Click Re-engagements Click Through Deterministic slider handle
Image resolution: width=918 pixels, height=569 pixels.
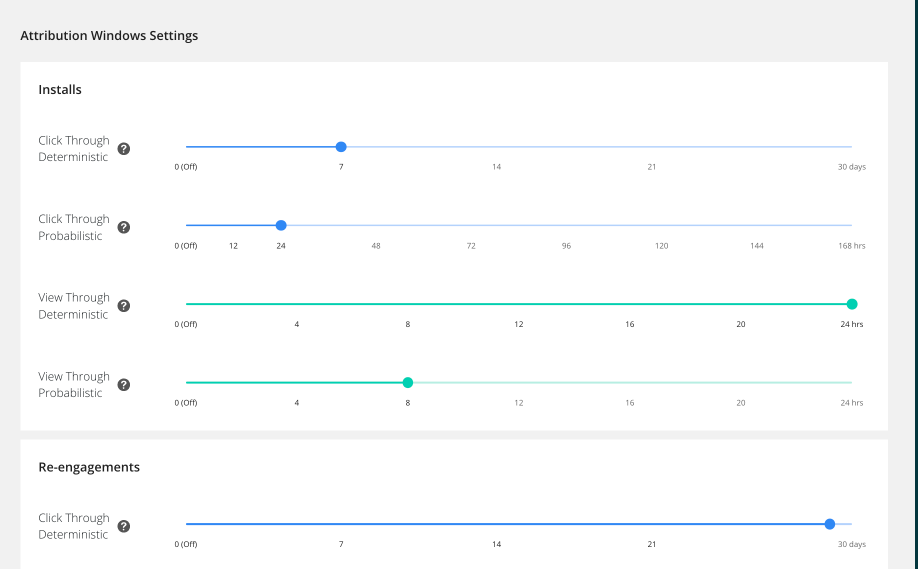click(x=830, y=524)
